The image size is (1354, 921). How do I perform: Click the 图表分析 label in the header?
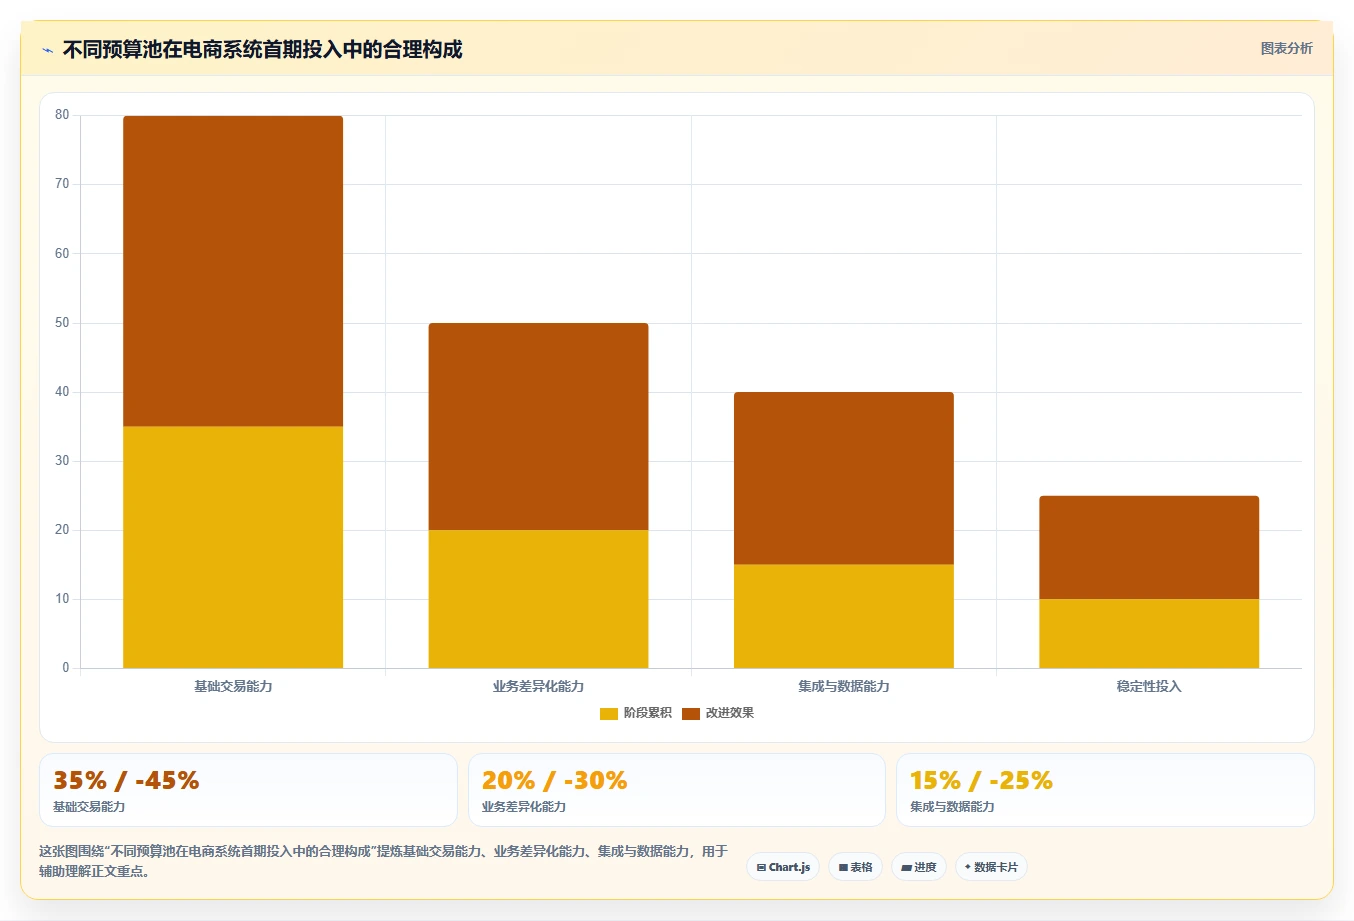pyautogui.click(x=1286, y=48)
